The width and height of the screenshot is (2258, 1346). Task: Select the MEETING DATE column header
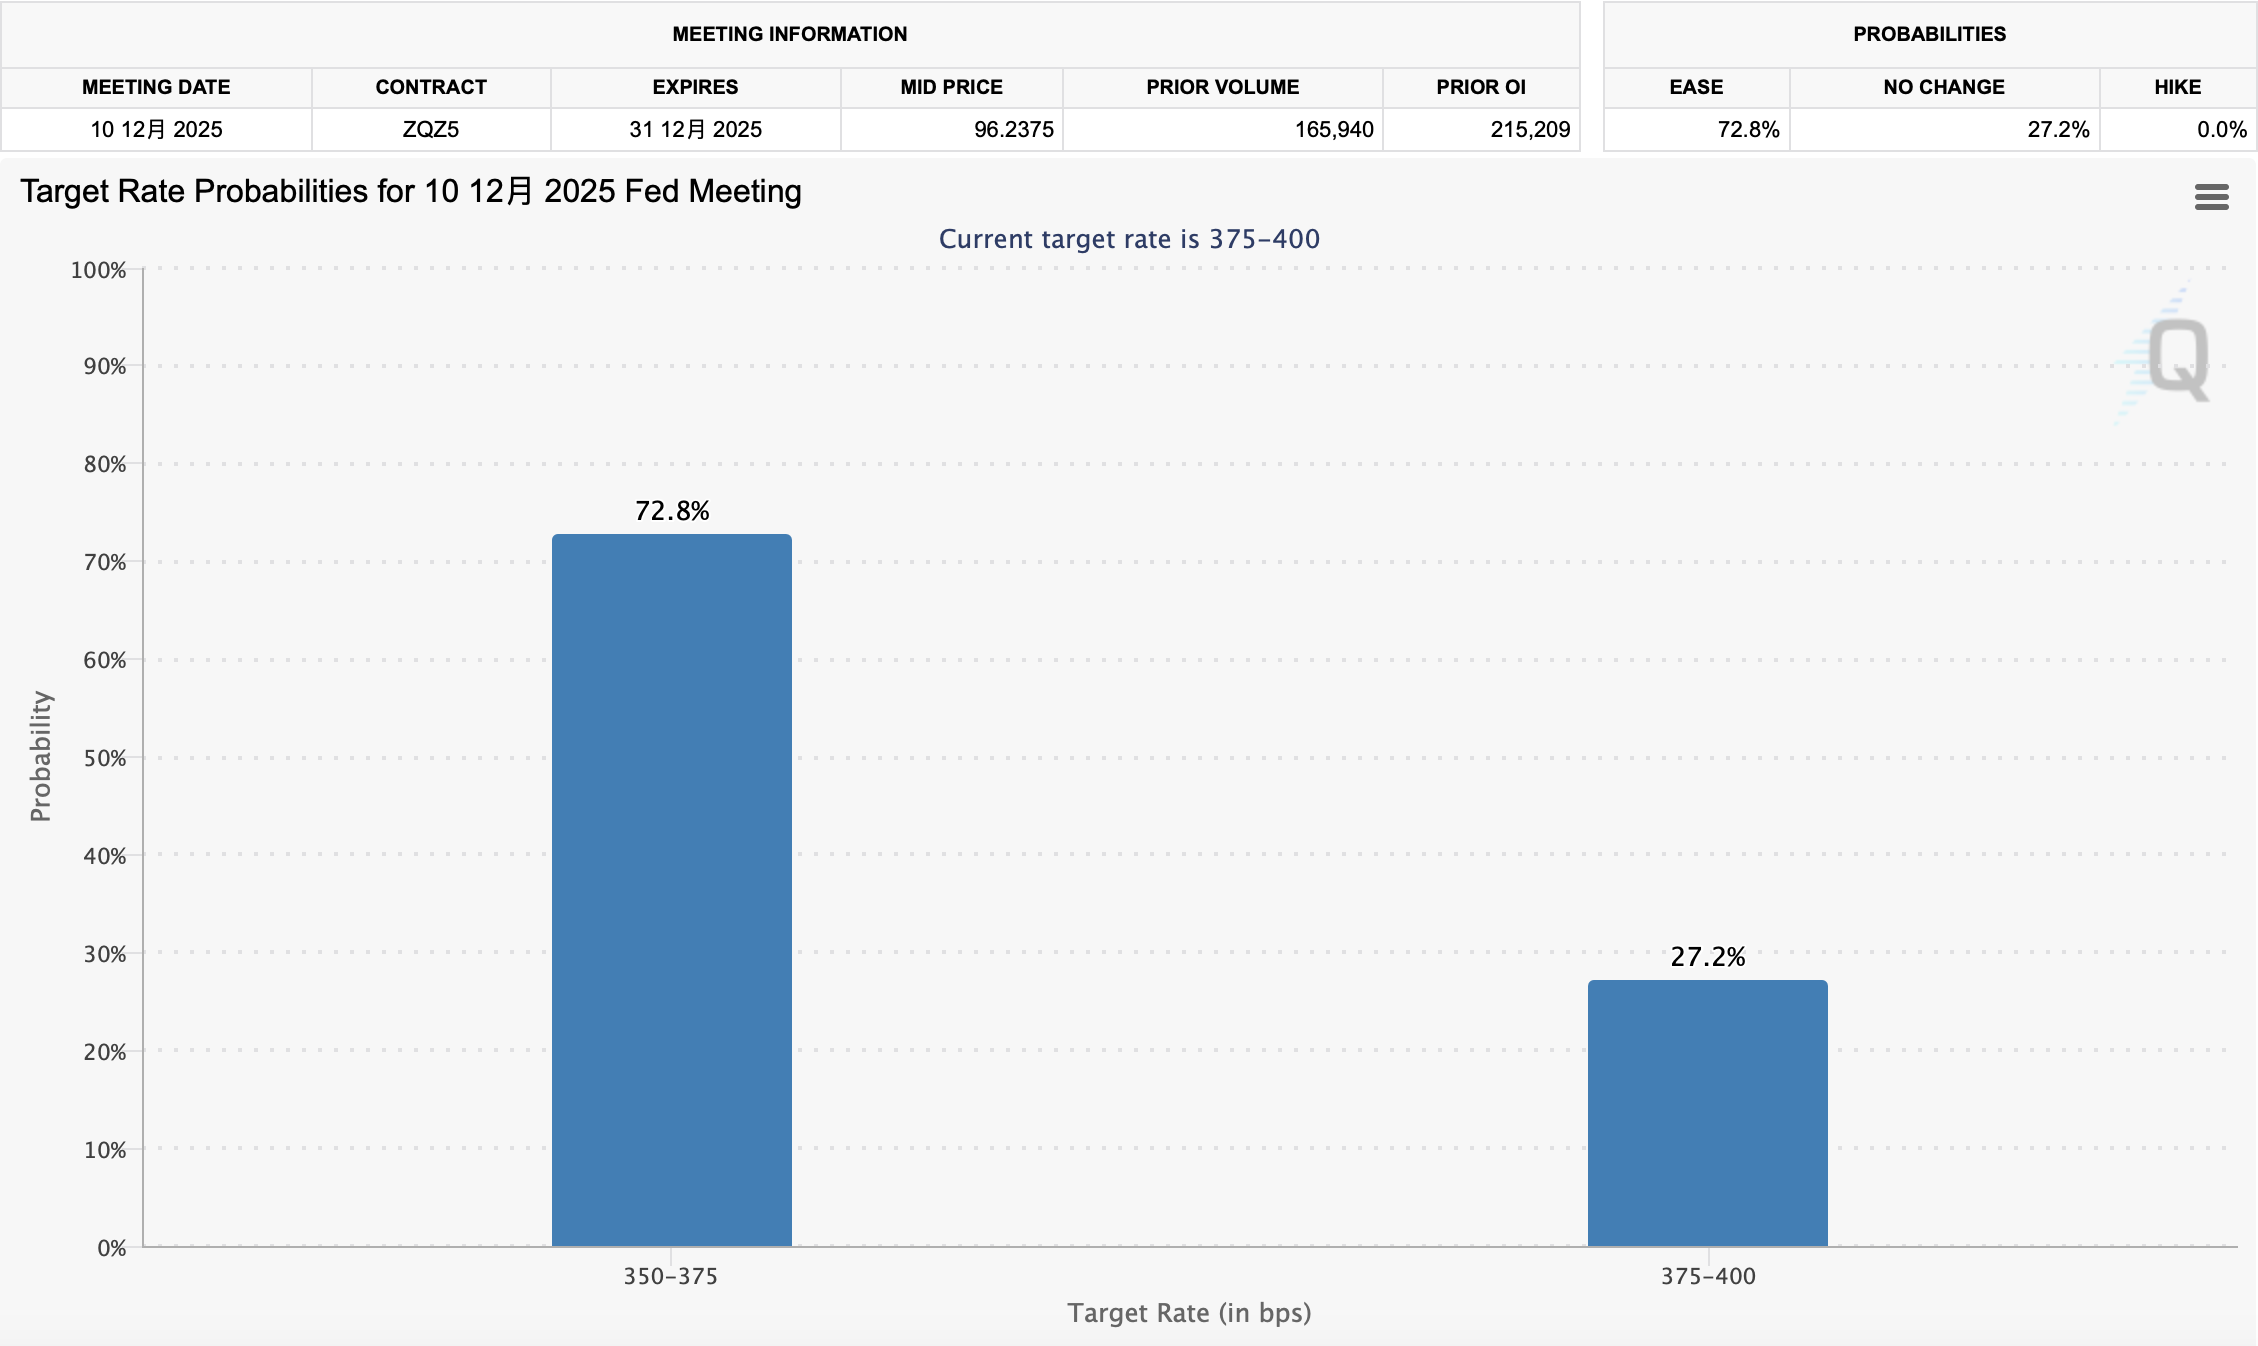point(156,87)
